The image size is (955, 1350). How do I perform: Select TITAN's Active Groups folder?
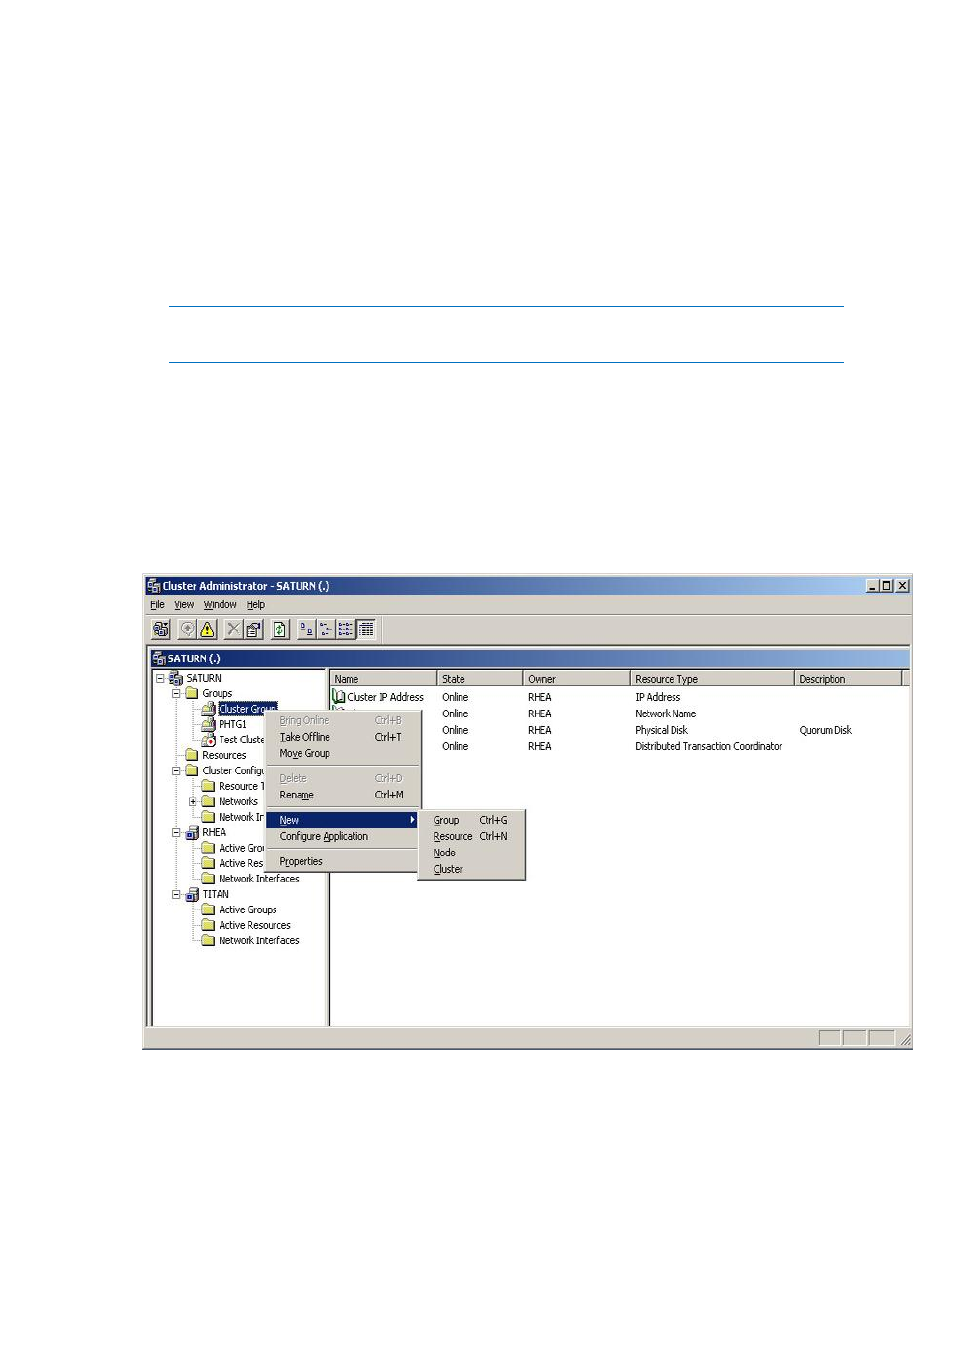248,910
